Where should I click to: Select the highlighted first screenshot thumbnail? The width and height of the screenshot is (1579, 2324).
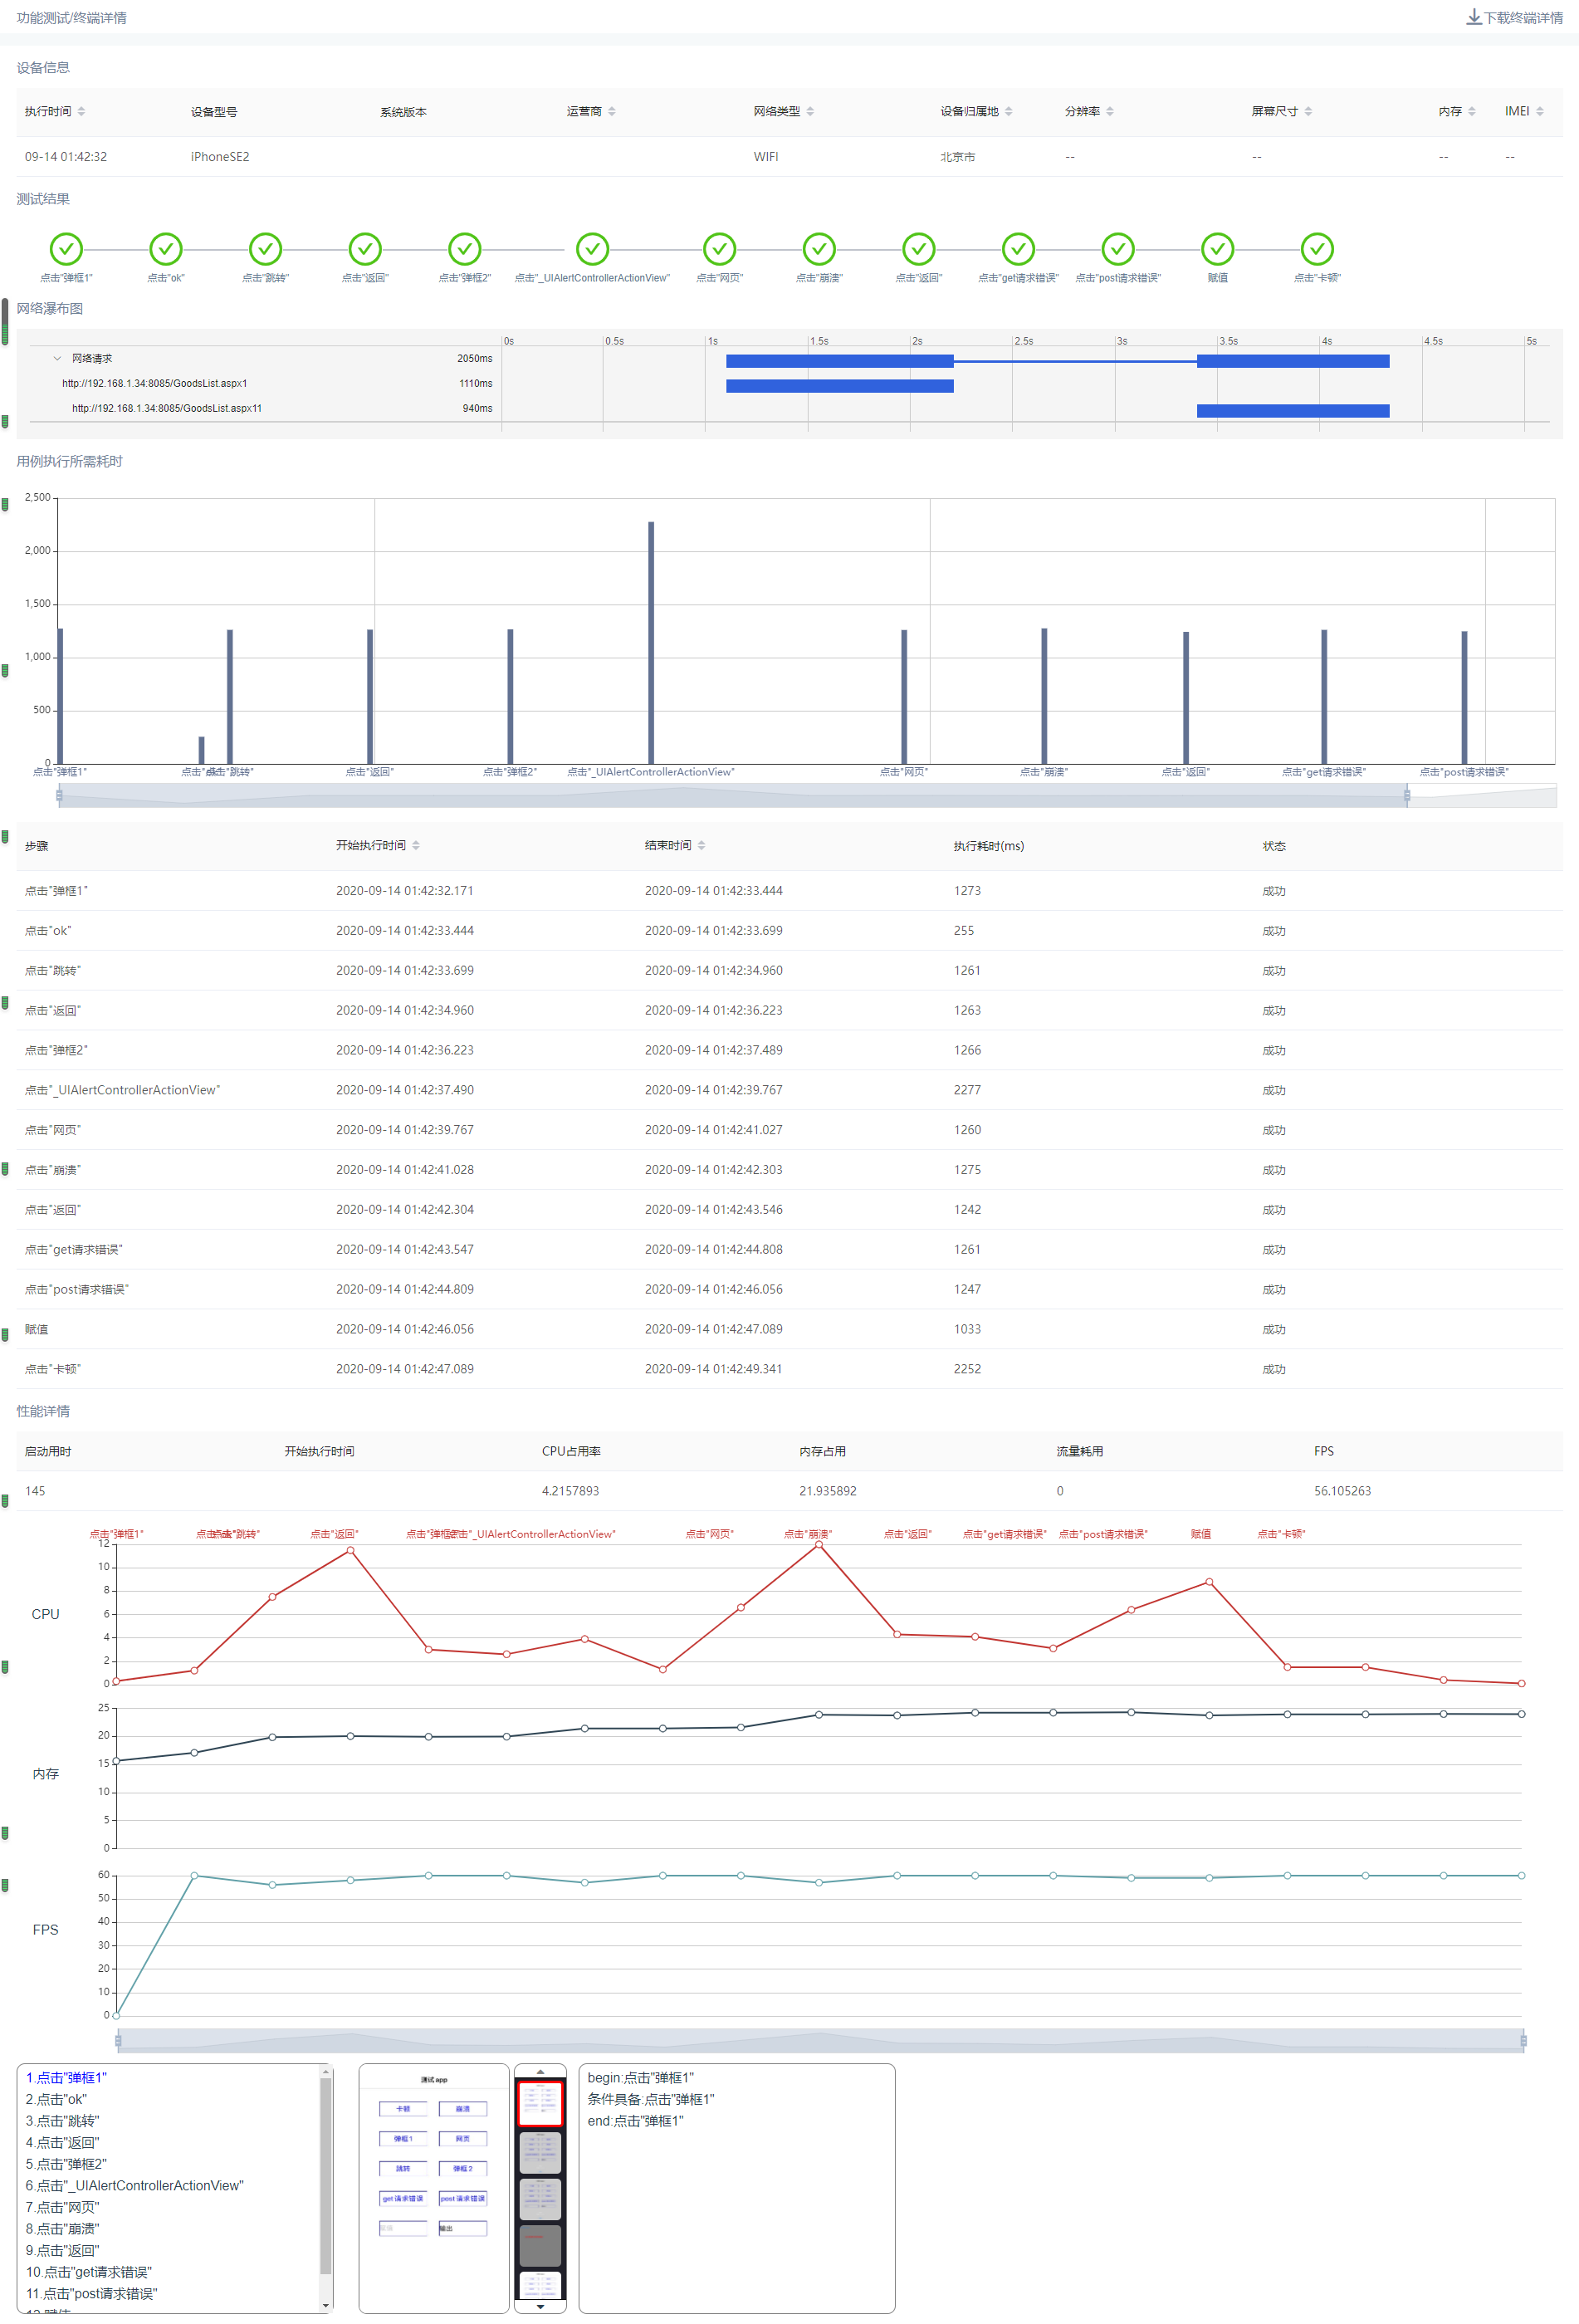click(540, 2102)
